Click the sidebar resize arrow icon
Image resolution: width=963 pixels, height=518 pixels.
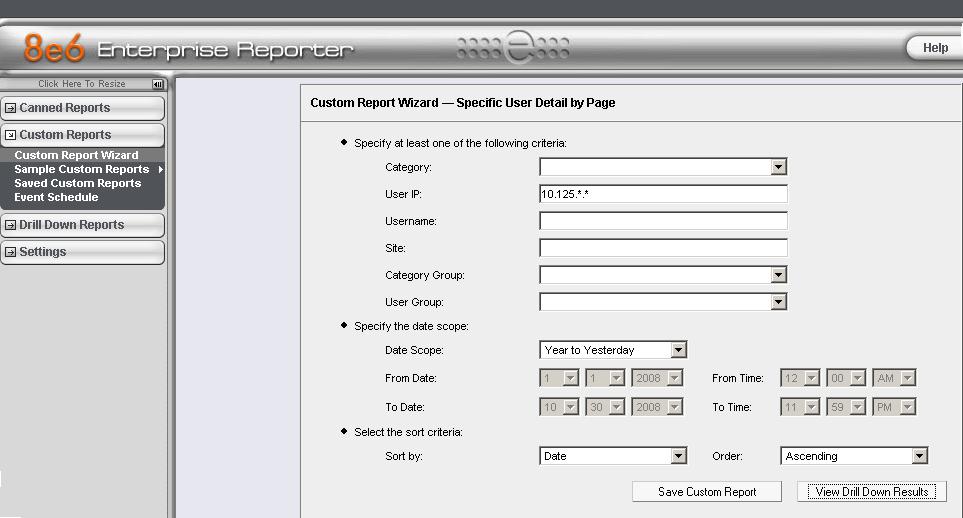(x=157, y=85)
